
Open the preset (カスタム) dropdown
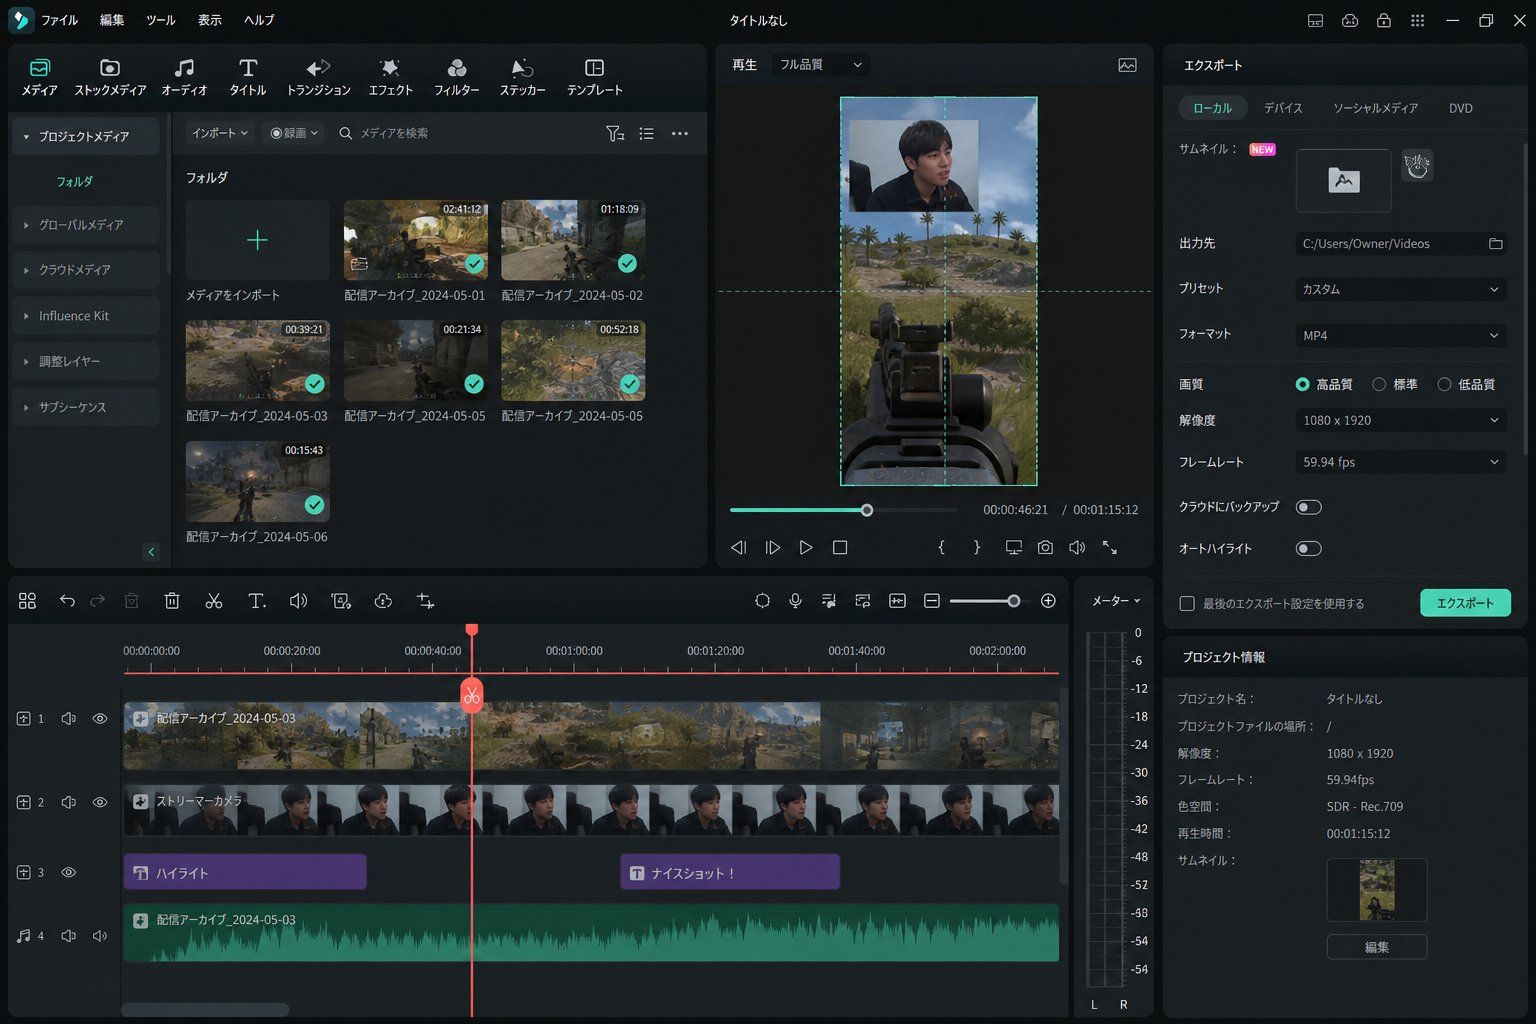1400,289
